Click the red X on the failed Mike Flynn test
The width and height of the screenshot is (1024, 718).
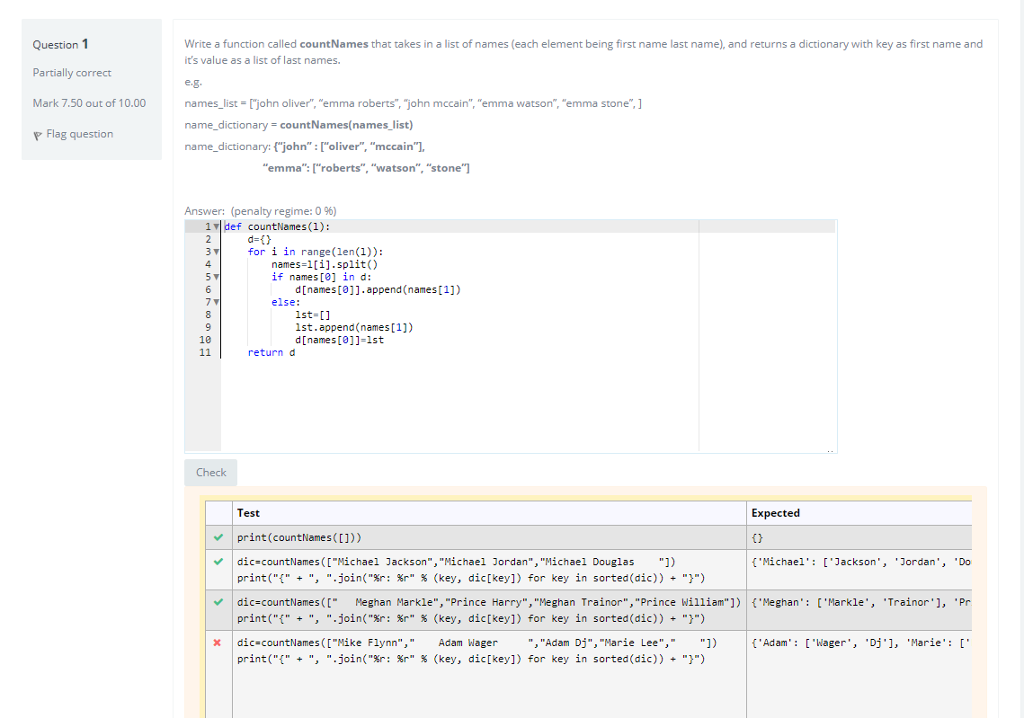(x=218, y=642)
